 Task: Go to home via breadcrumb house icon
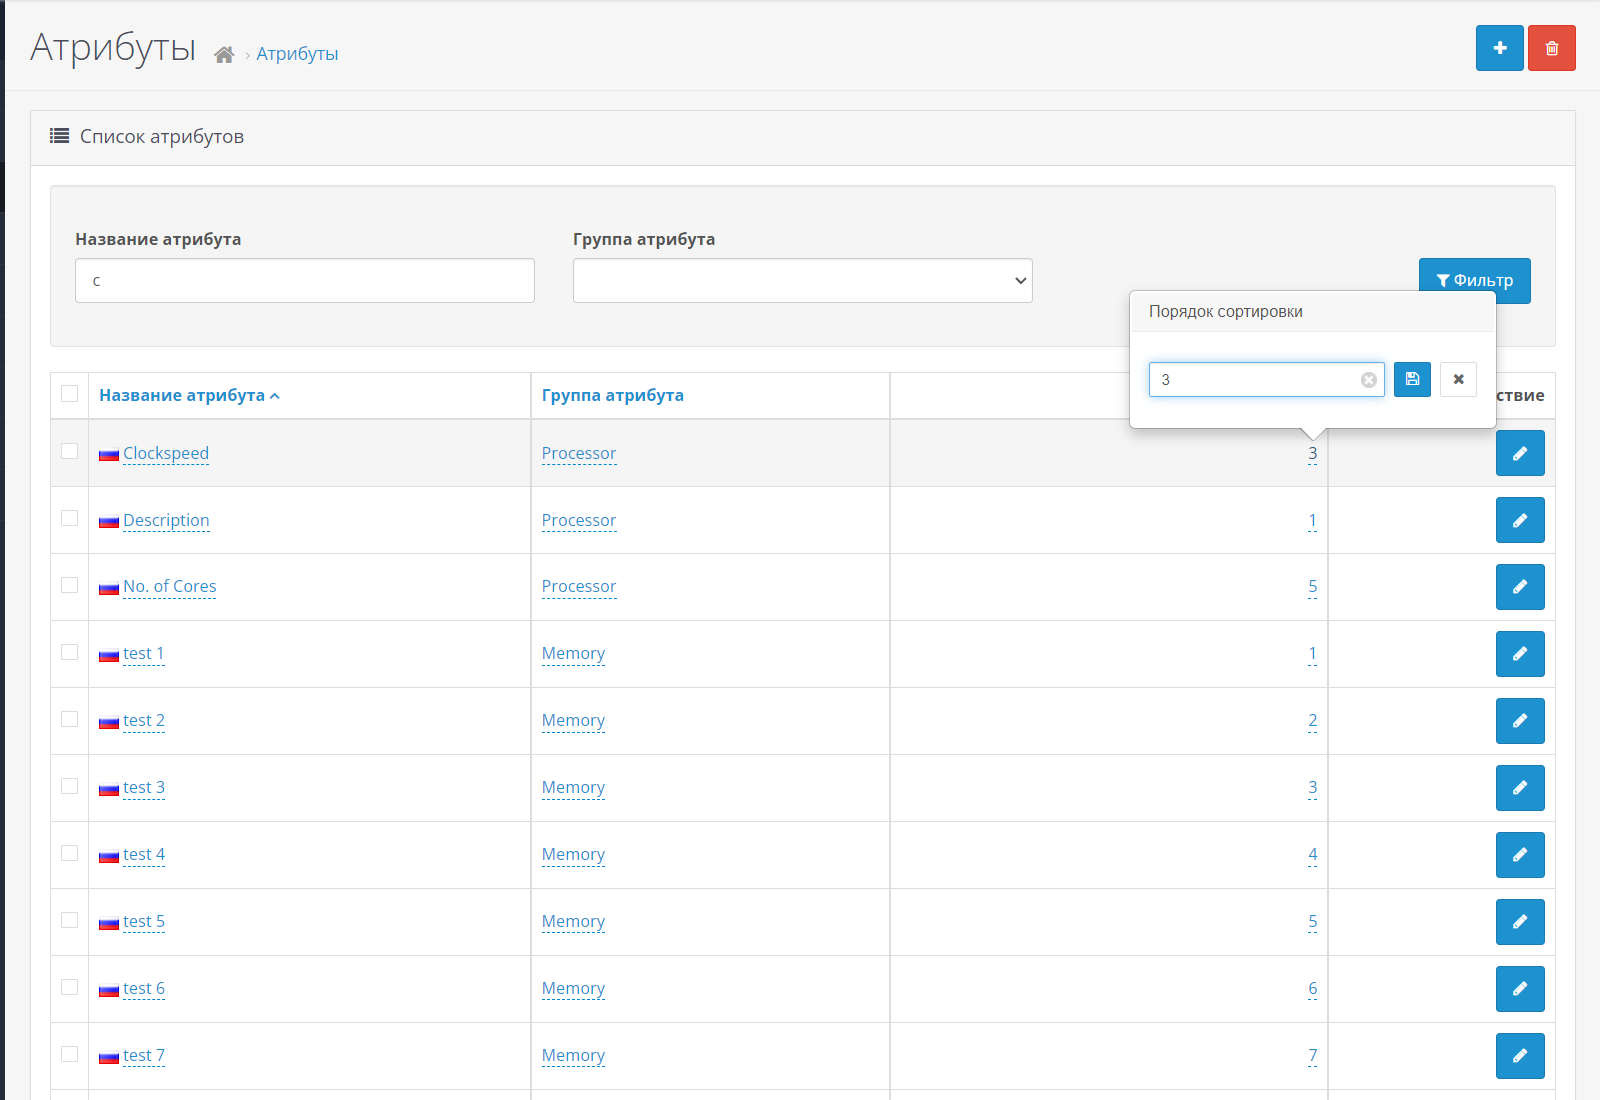[224, 55]
